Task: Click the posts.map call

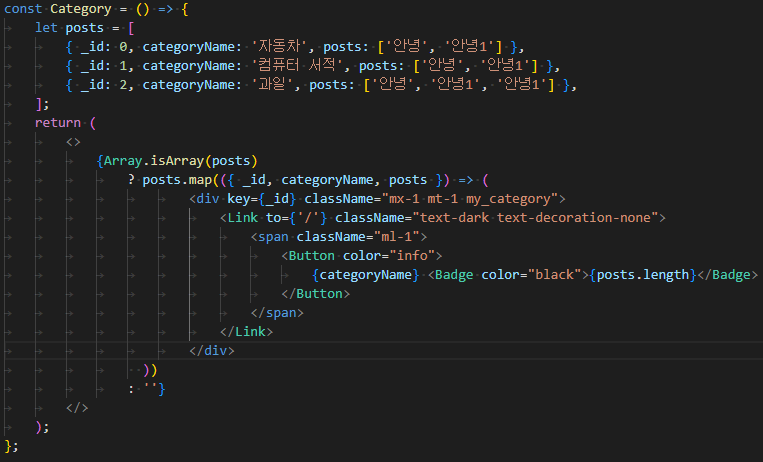Action: click(x=177, y=180)
